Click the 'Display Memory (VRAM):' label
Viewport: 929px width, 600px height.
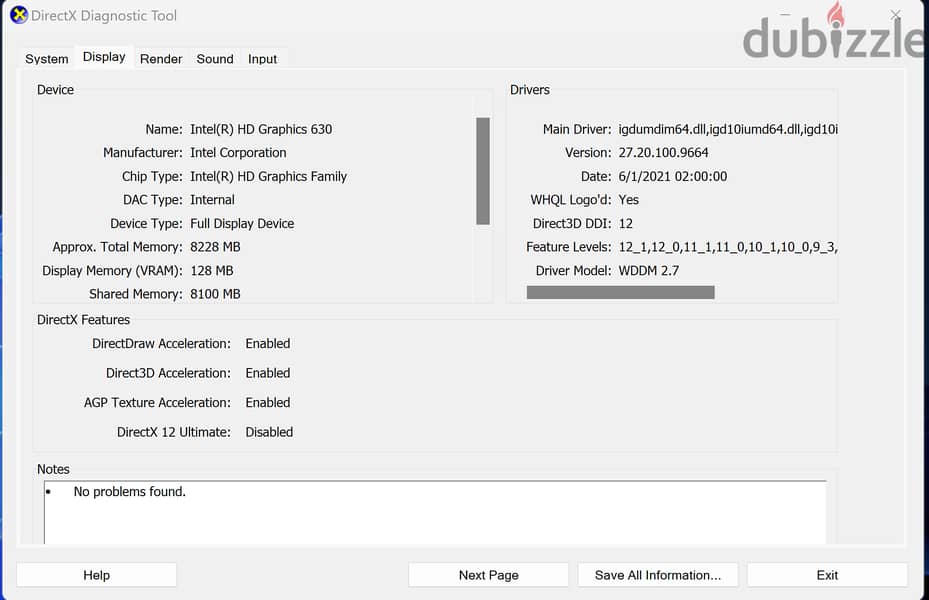[x=112, y=271]
